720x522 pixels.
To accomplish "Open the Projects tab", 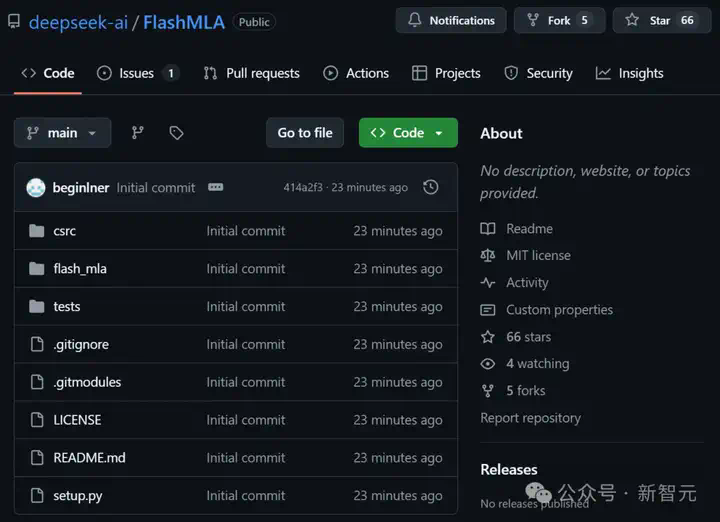I will 446,73.
